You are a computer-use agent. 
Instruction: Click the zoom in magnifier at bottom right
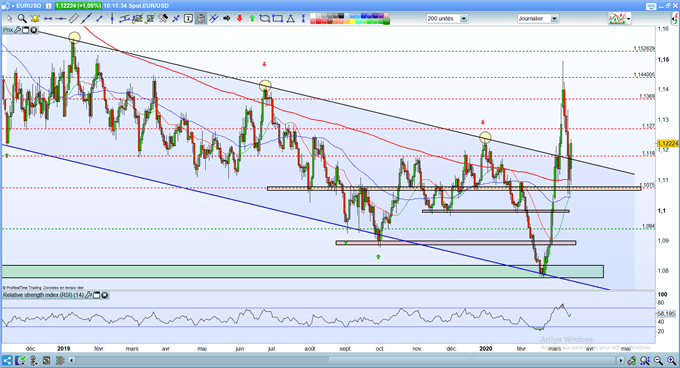(x=672, y=361)
